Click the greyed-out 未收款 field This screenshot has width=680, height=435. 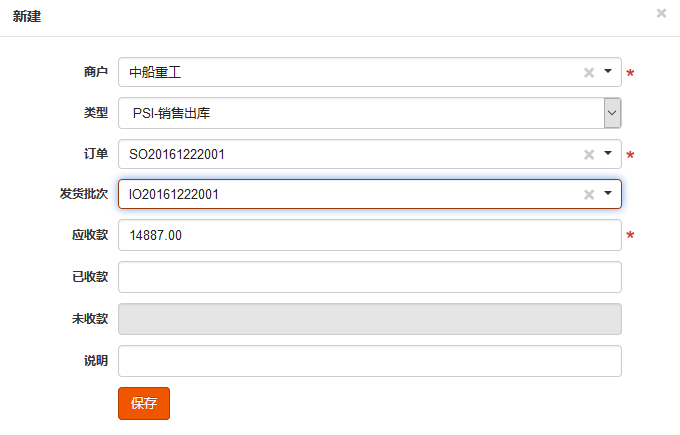(370, 319)
